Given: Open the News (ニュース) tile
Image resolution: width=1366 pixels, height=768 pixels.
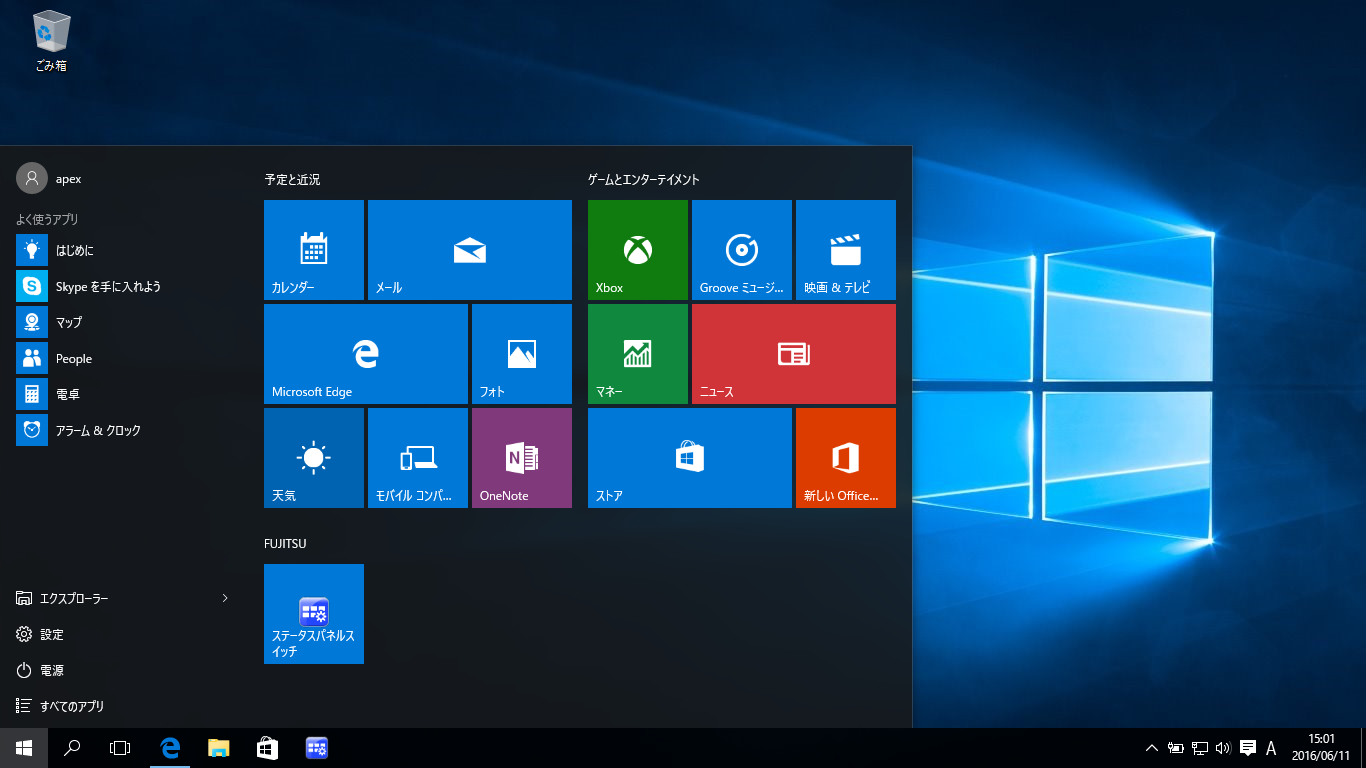Looking at the screenshot, I should click(x=794, y=354).
